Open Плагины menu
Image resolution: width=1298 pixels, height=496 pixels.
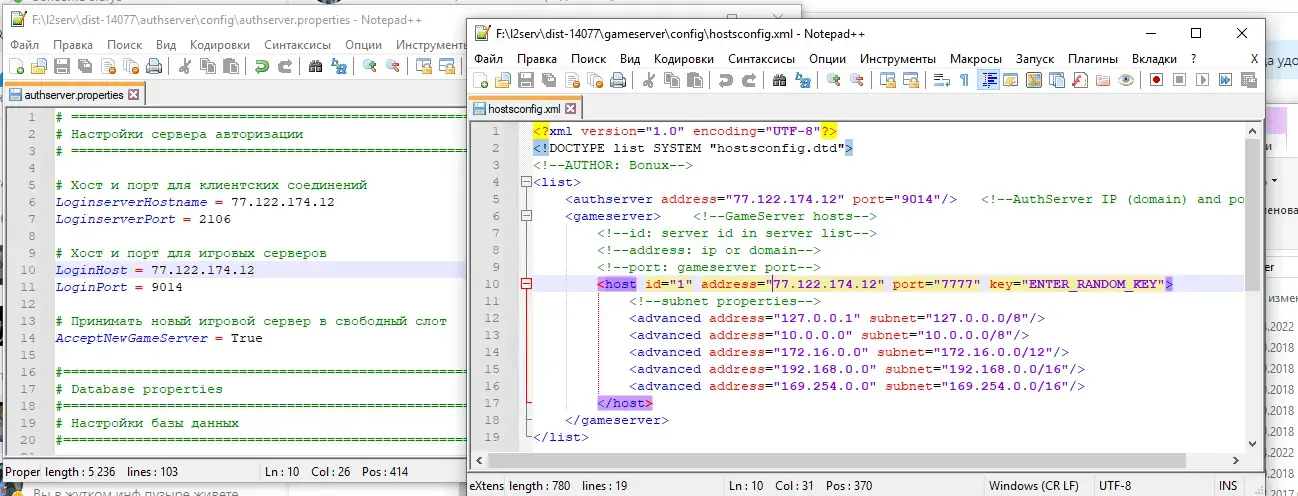pyautogui.click(x=1093, y=59)
